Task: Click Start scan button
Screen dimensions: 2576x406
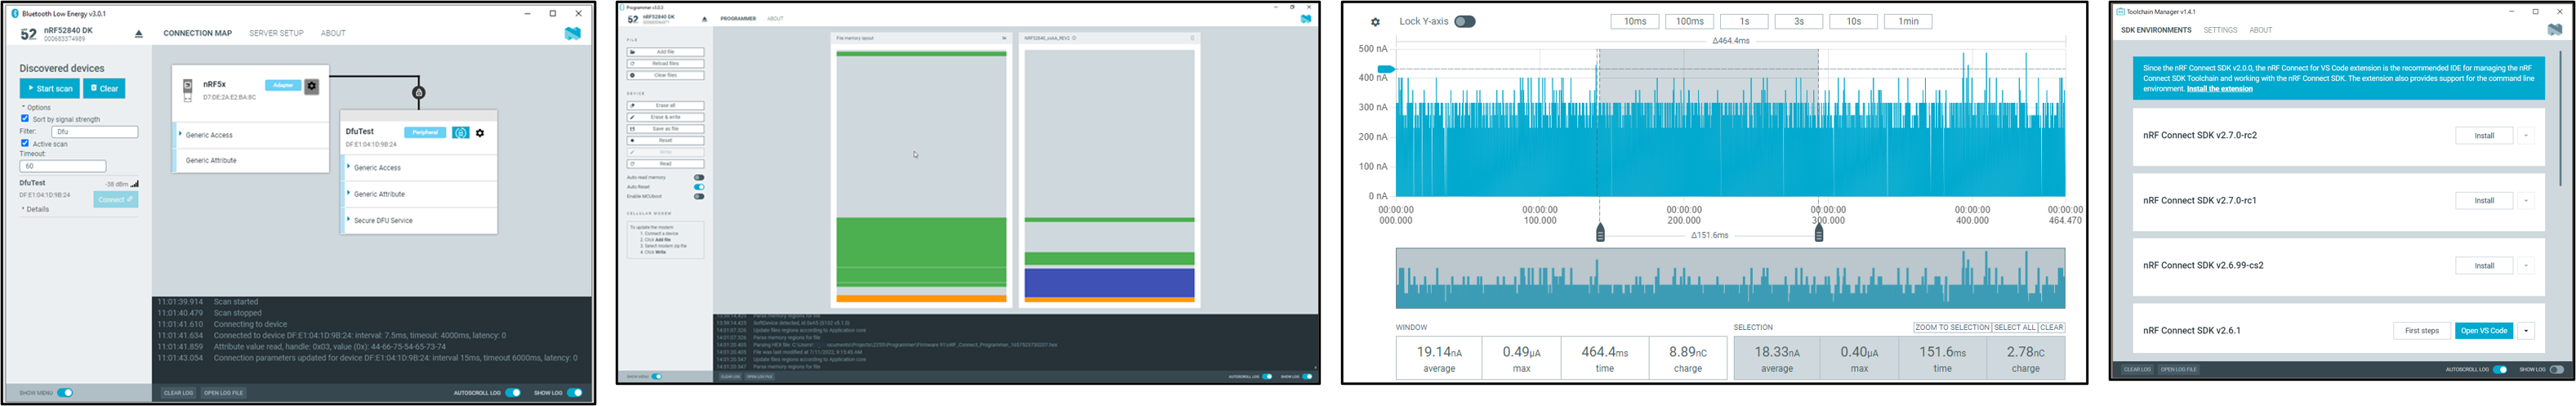Action: tap(49, 88)
